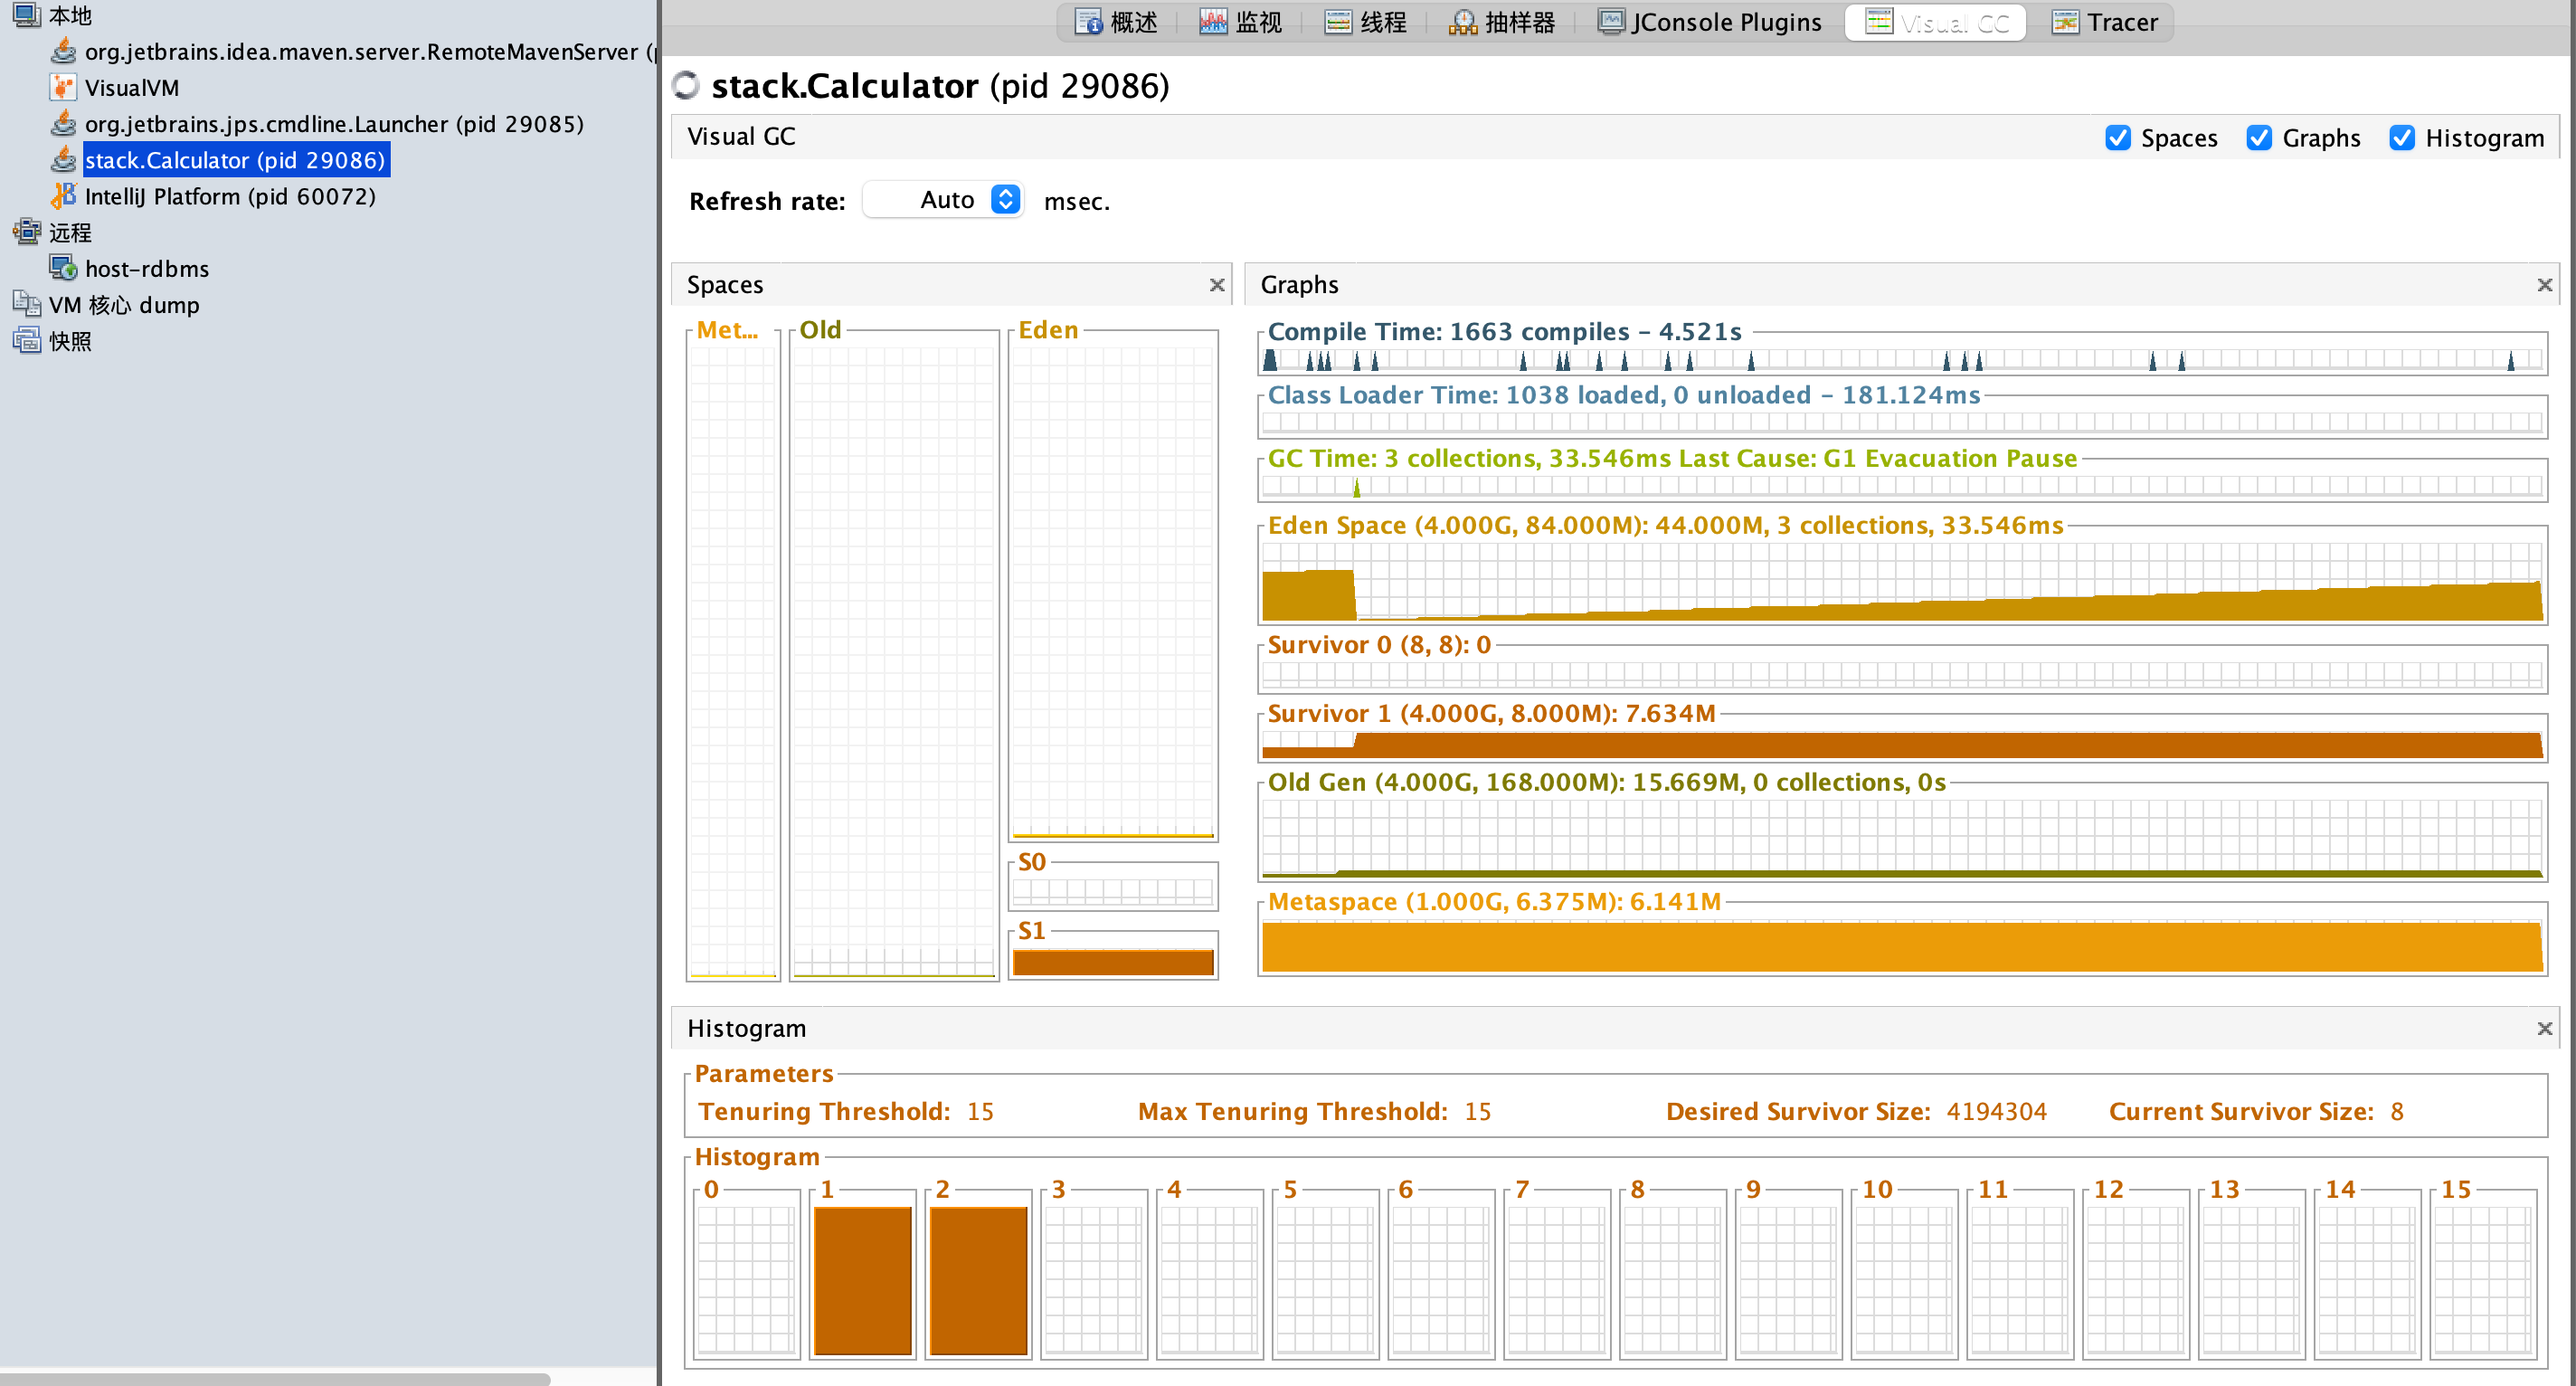Click the VisualVM application icon in tree
The width and height of the screenshot is (2576, 1386).
point(63,88)
